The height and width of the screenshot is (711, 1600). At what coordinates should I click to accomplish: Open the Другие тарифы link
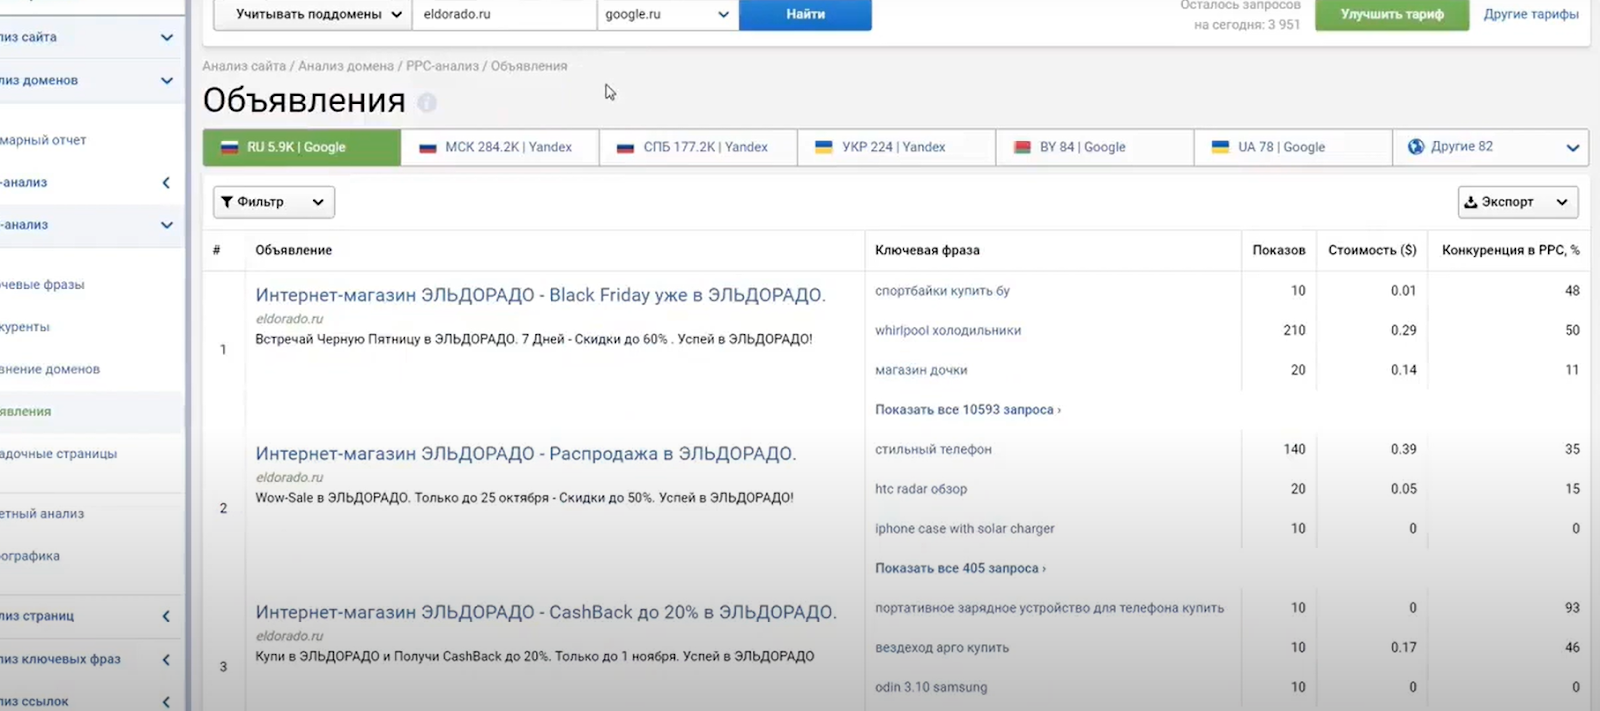tap(1531, 14)
